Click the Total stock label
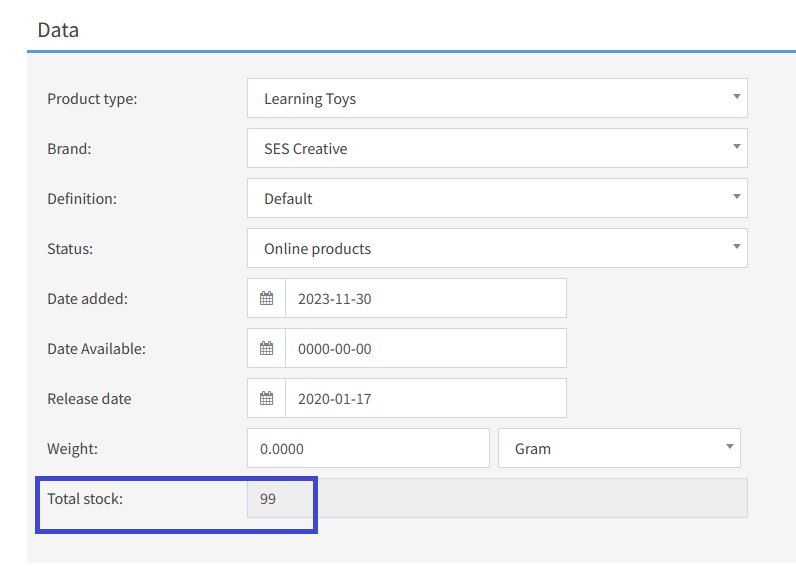Image resolution: width=796 pixels, height=580 pixels. [x=85, y=498]
